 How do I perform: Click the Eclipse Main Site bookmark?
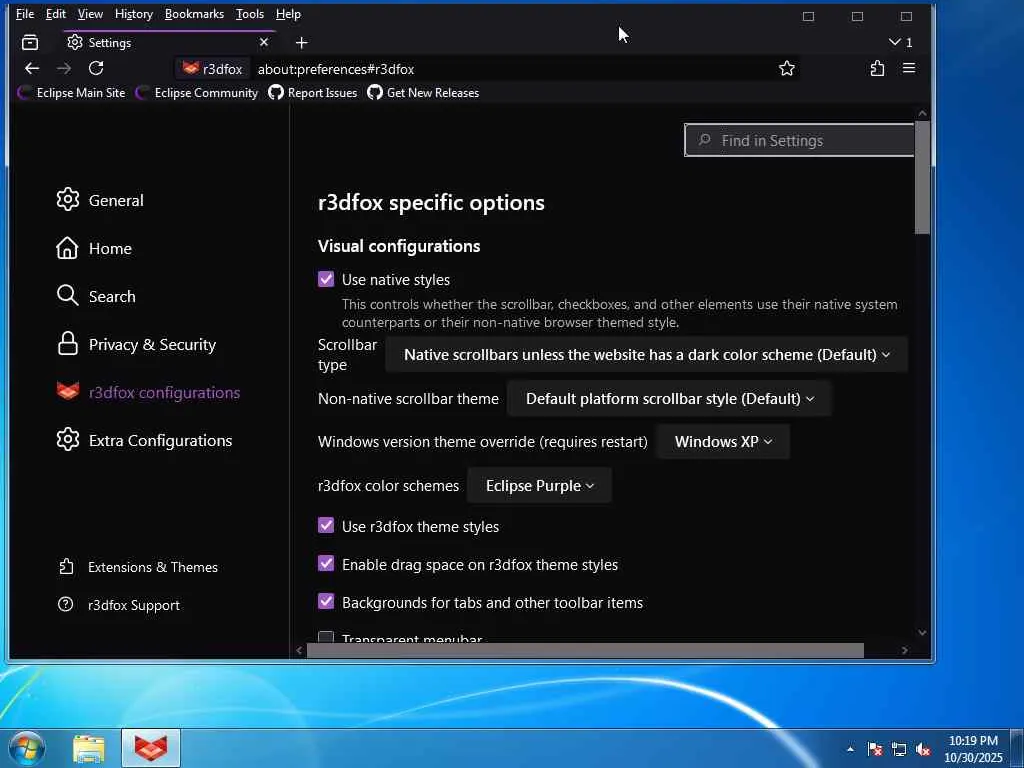71,93
